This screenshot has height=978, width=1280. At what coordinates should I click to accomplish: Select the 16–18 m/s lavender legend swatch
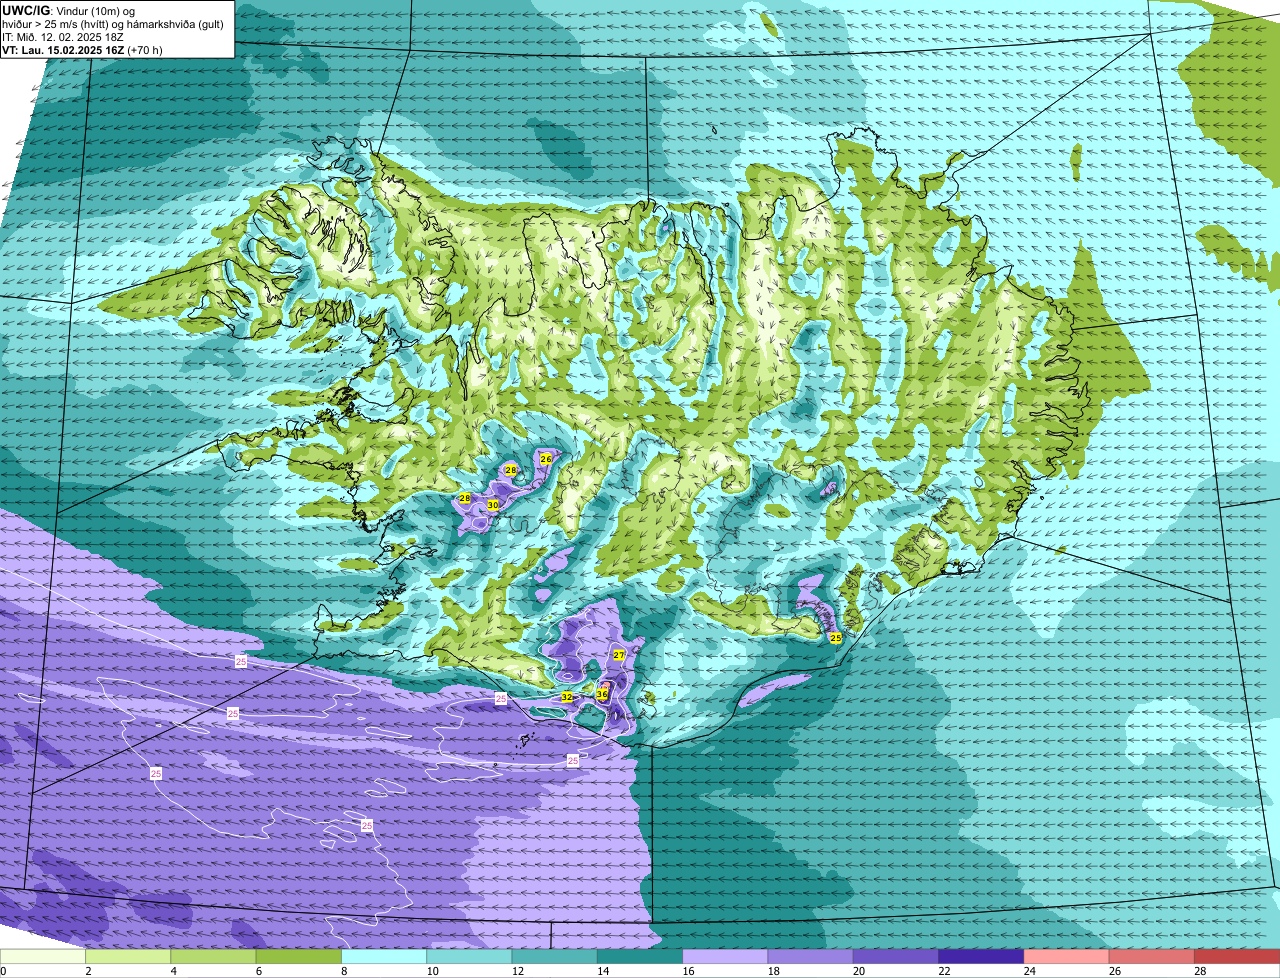click(x=725, y=956)
